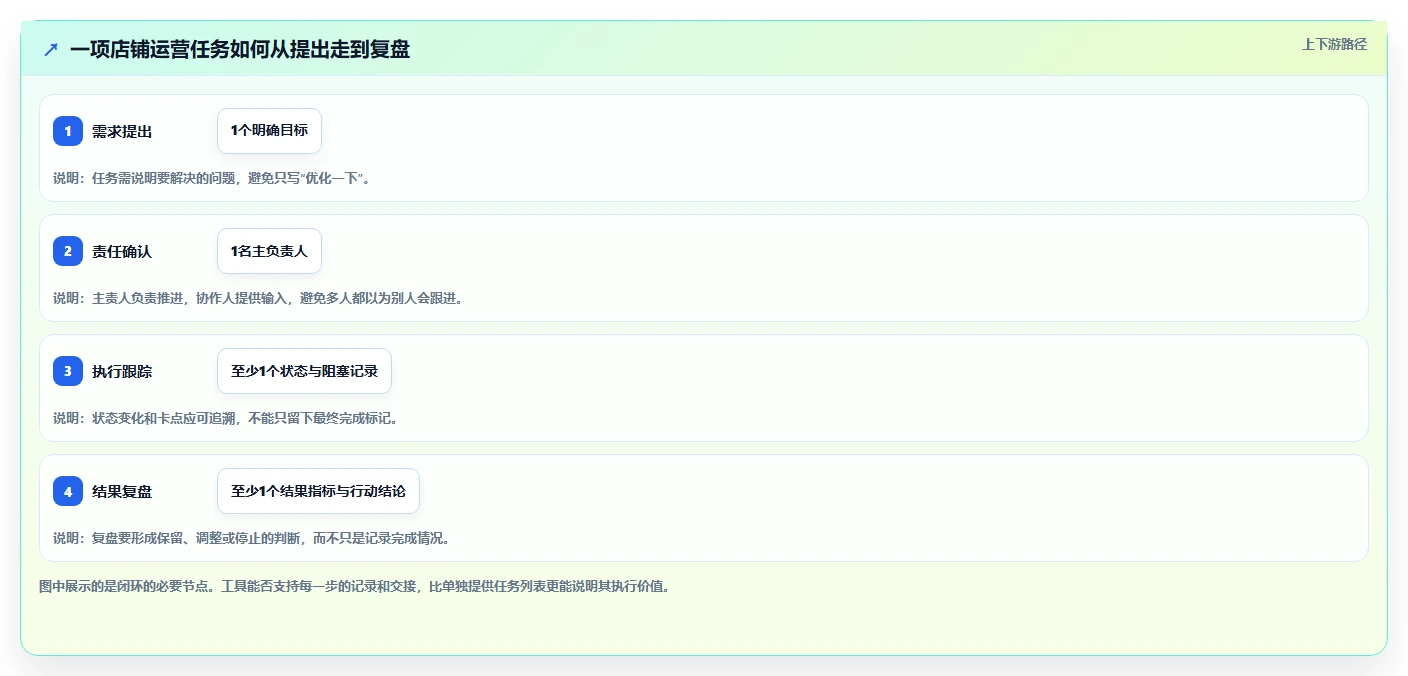Click the step 3 number badge

[68, 371]
